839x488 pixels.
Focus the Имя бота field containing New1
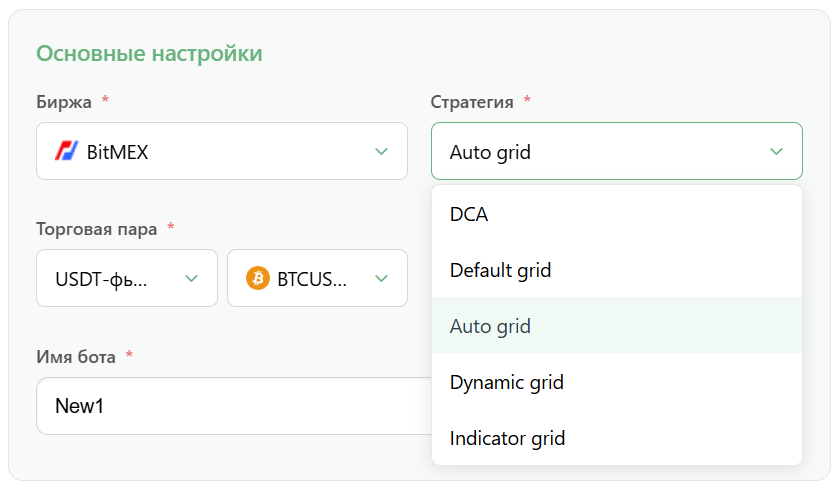pos(234,406)
